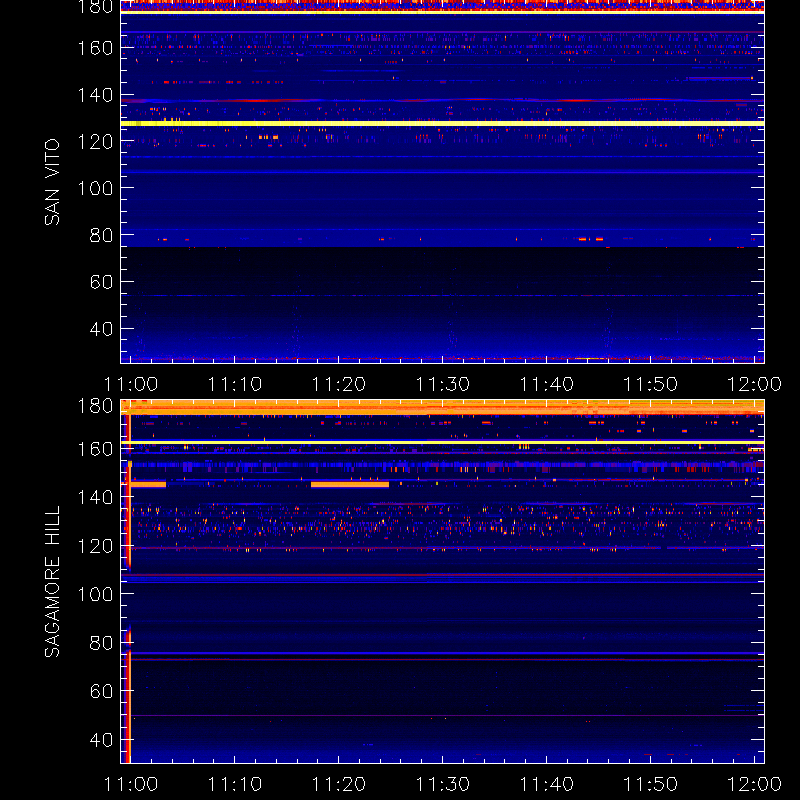Click 11:40 time label under SAN VITO plot
800x800 pixels.
tap(546, 384)
